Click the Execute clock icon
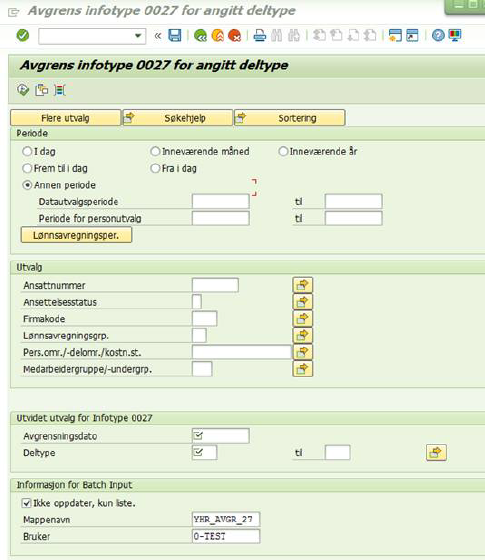485x560 pixels. coord(23,90)
